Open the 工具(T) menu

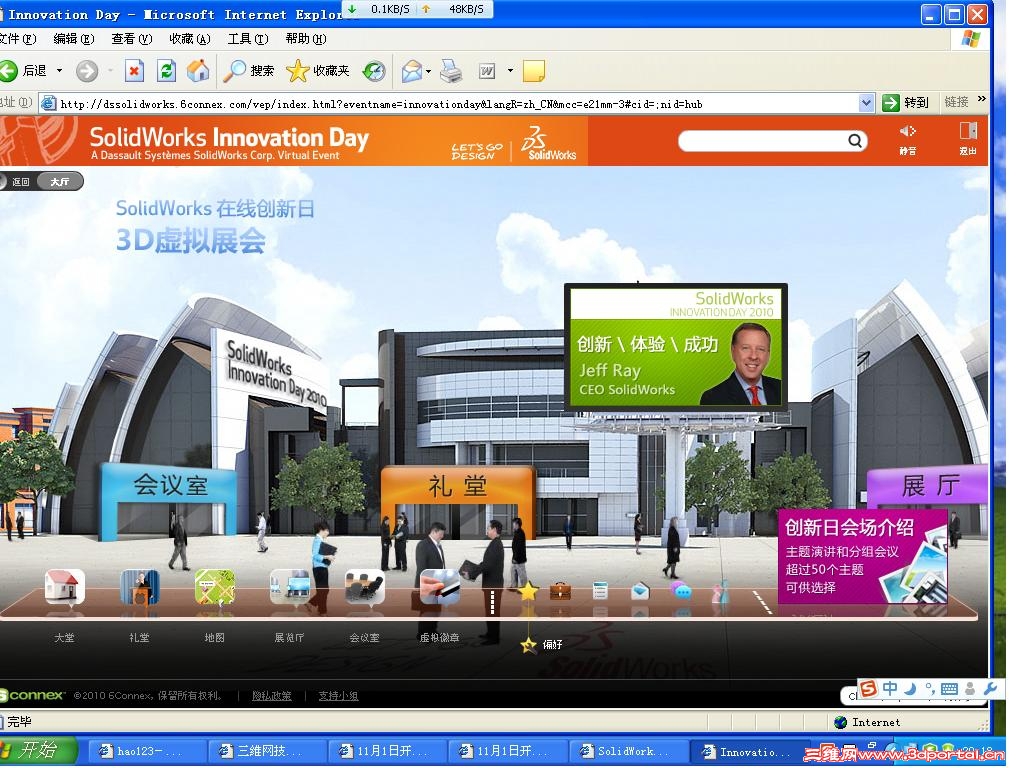click(x=248, y=39)
